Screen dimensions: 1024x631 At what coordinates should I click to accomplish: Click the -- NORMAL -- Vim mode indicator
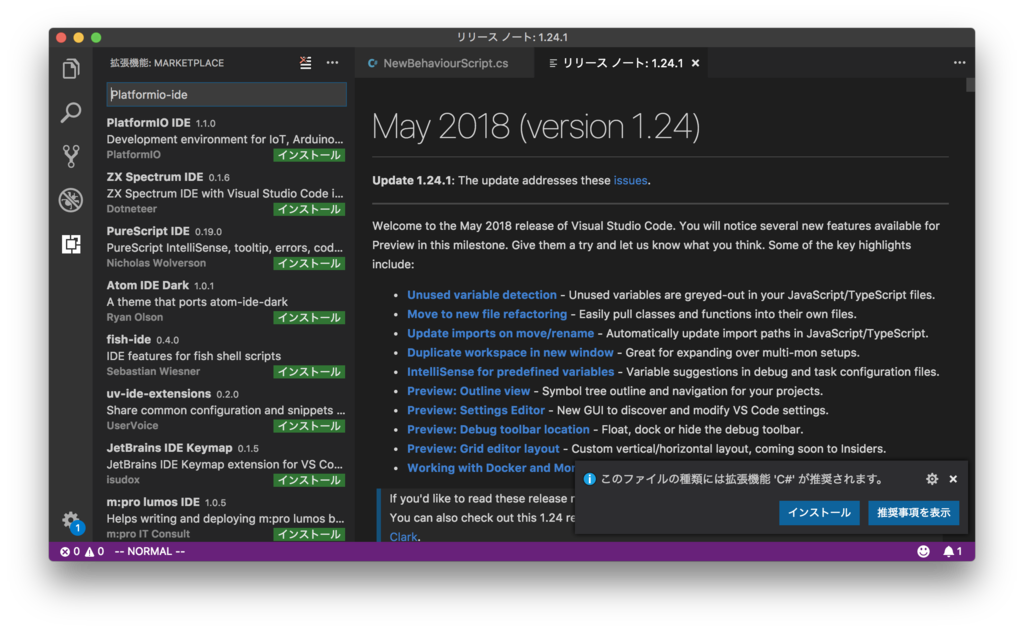[x=150, y=551]
